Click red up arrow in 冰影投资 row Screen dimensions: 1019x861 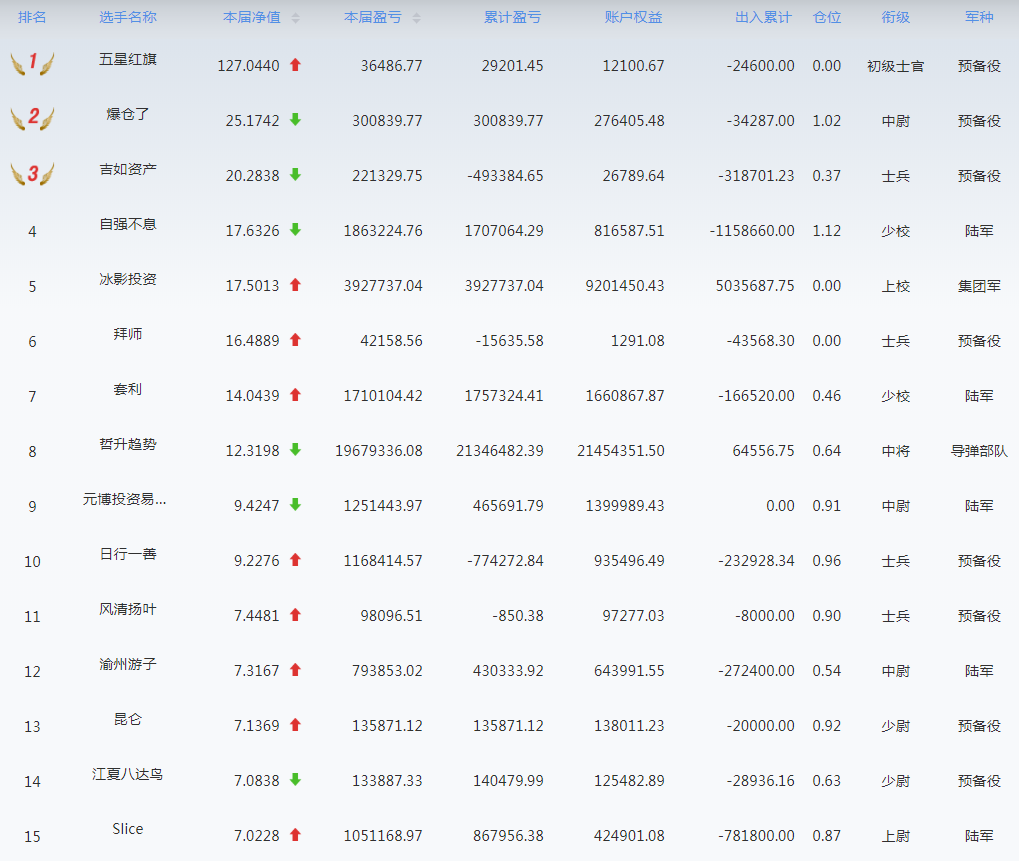(296, 285)
